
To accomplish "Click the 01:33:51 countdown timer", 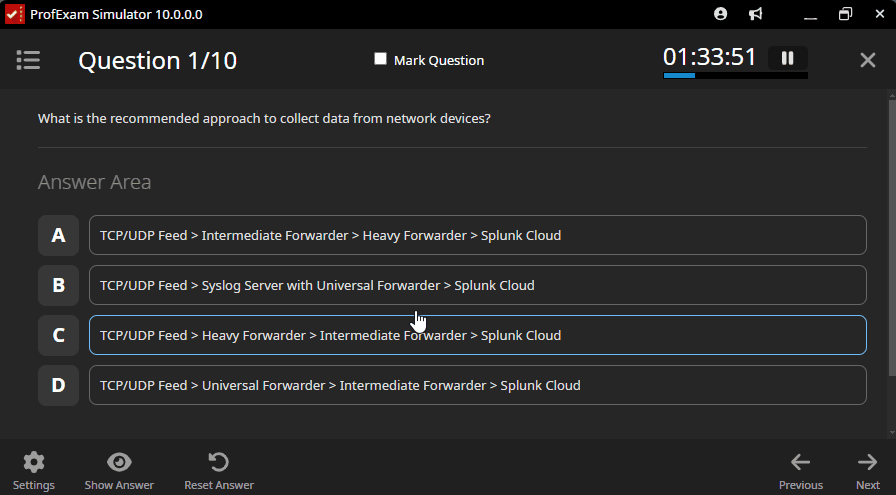I will click(x=709, y=57).
